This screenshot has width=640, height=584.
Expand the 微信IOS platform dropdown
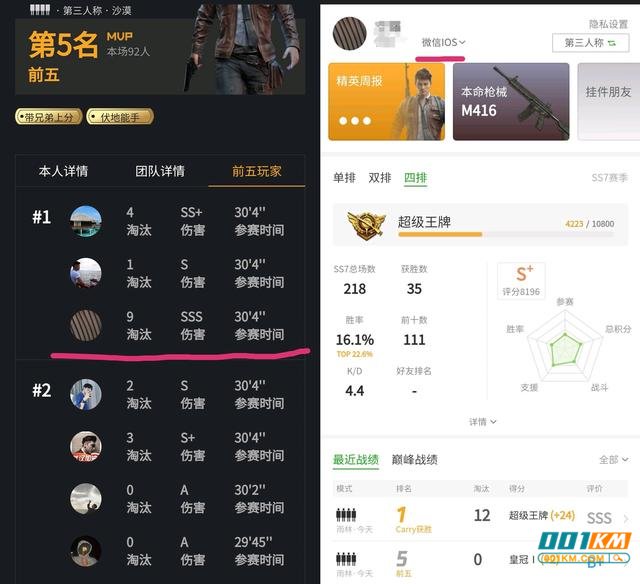(x=443, y=42)
